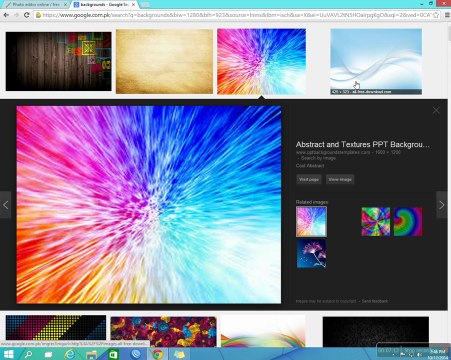
Task: Open the dotted diagonal stripes background result
Action: click(56, 327)
